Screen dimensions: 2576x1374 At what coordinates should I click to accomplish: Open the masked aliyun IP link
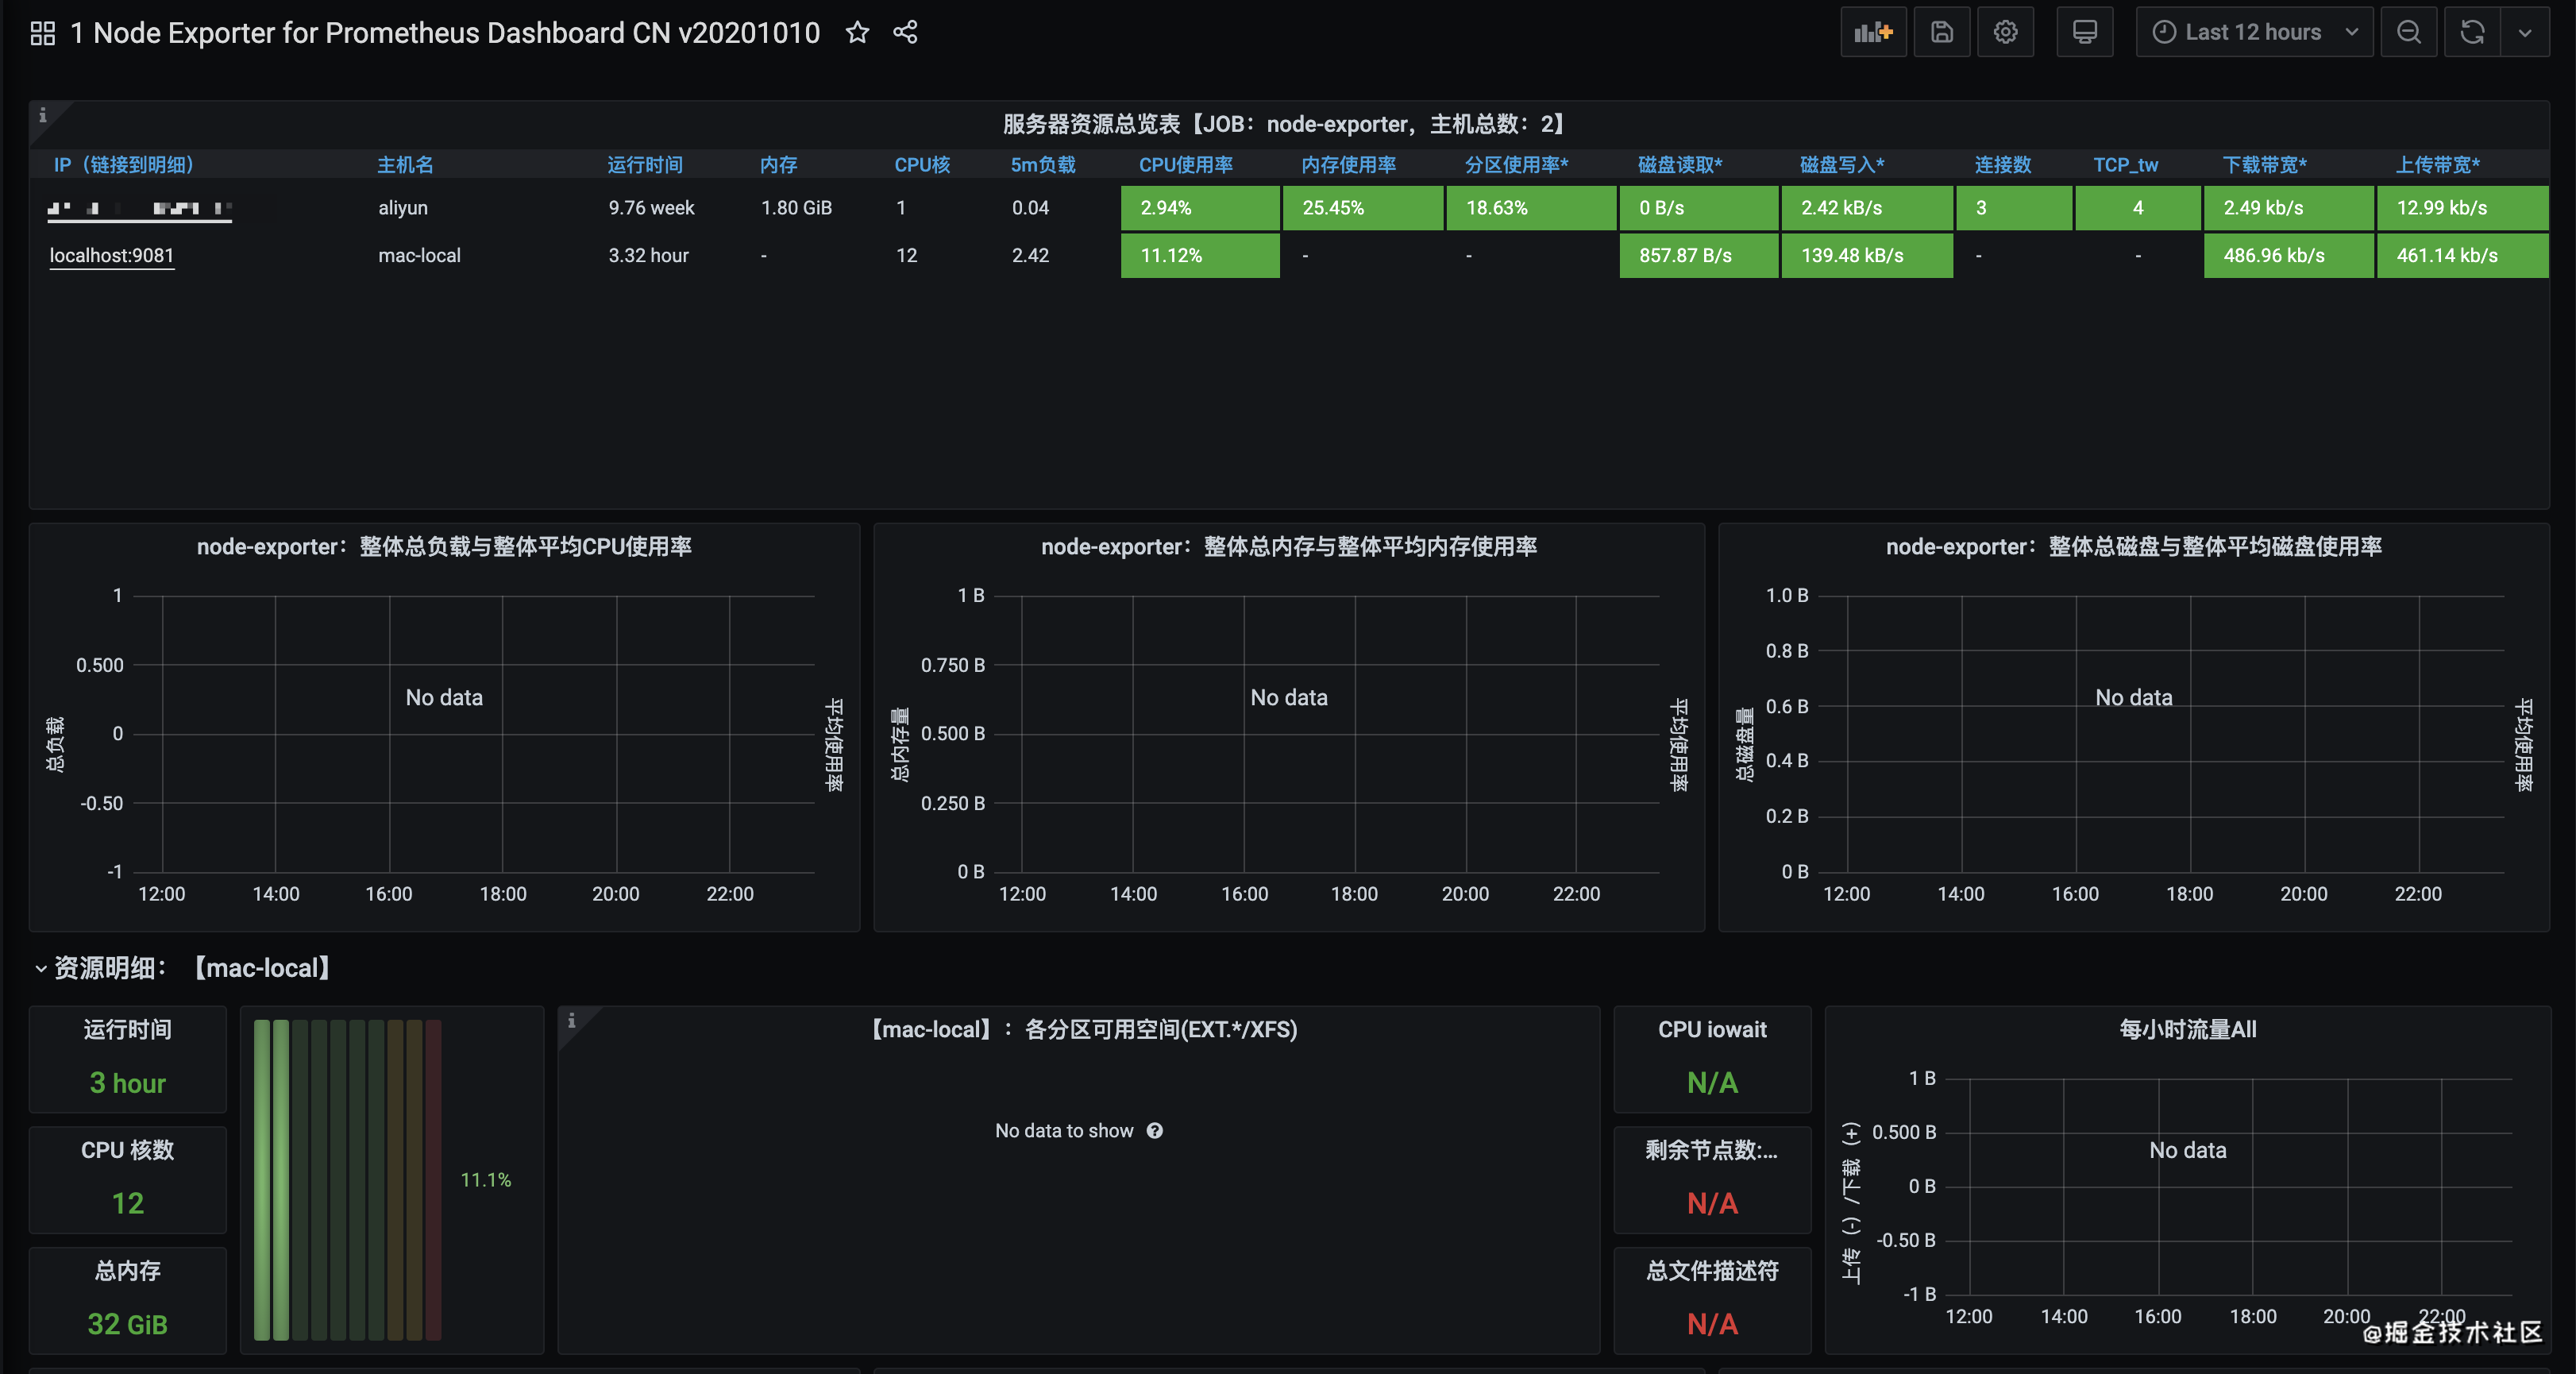click(x=140, y=208)
